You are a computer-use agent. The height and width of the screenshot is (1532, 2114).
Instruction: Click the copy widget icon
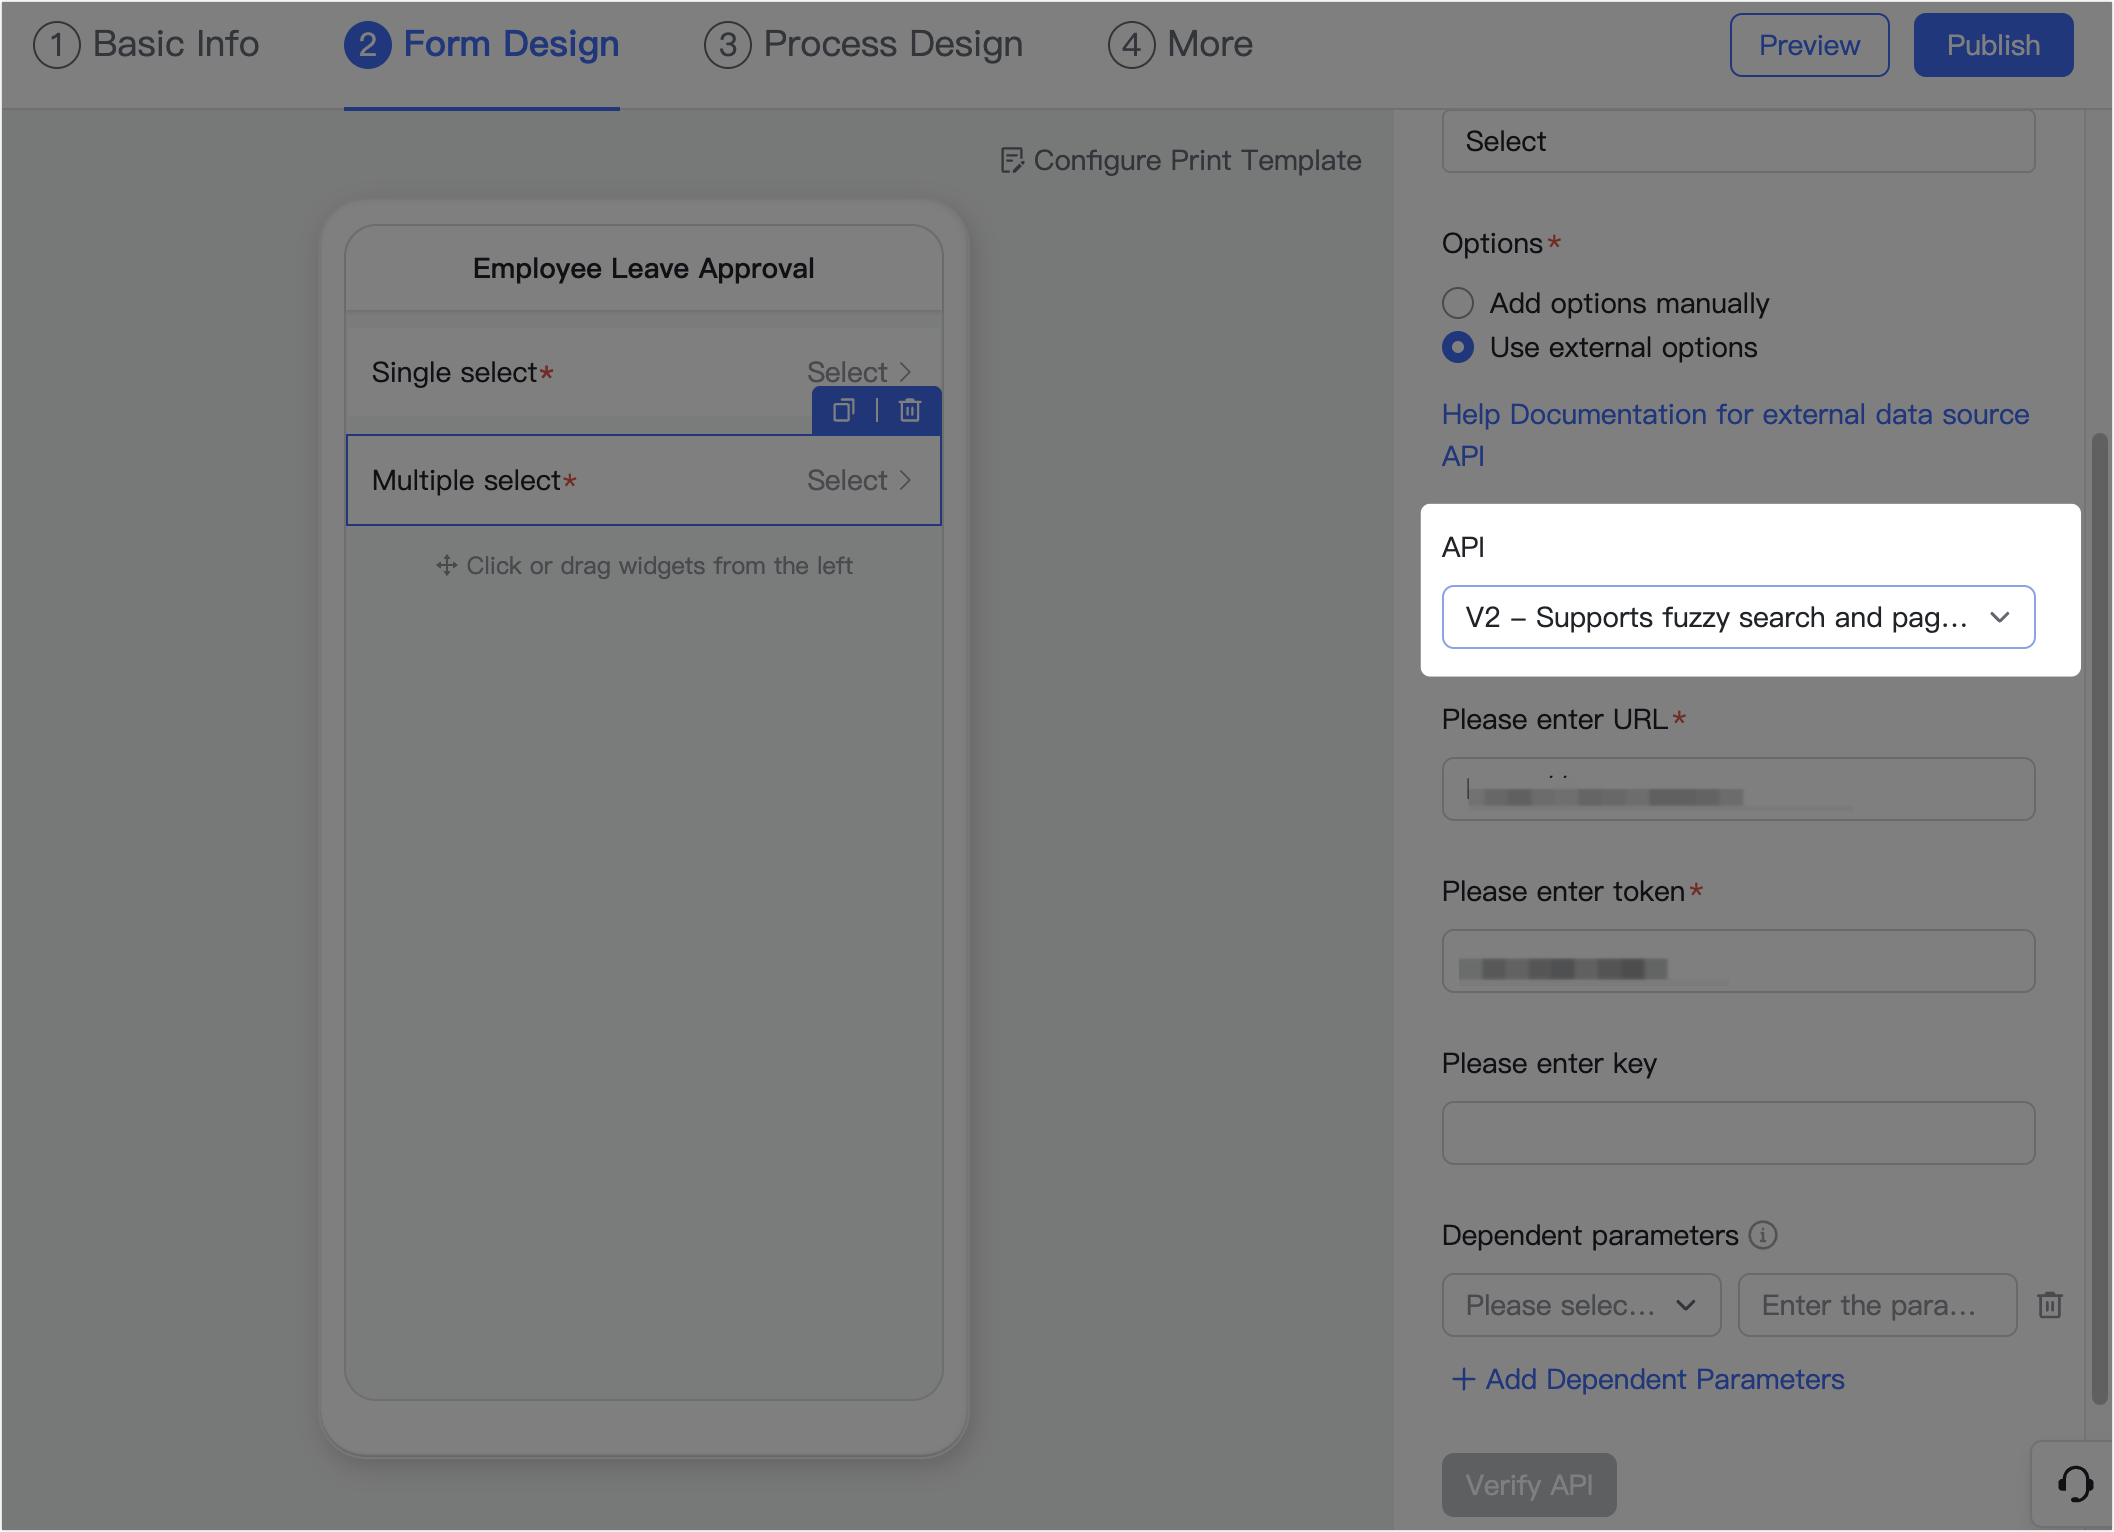point(843,410)
